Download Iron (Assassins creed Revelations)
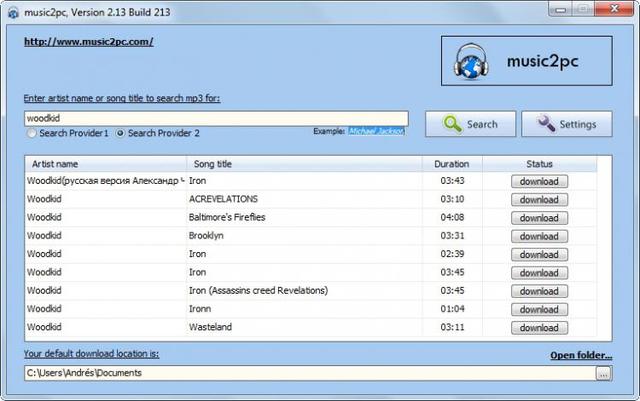 [539, 291]
